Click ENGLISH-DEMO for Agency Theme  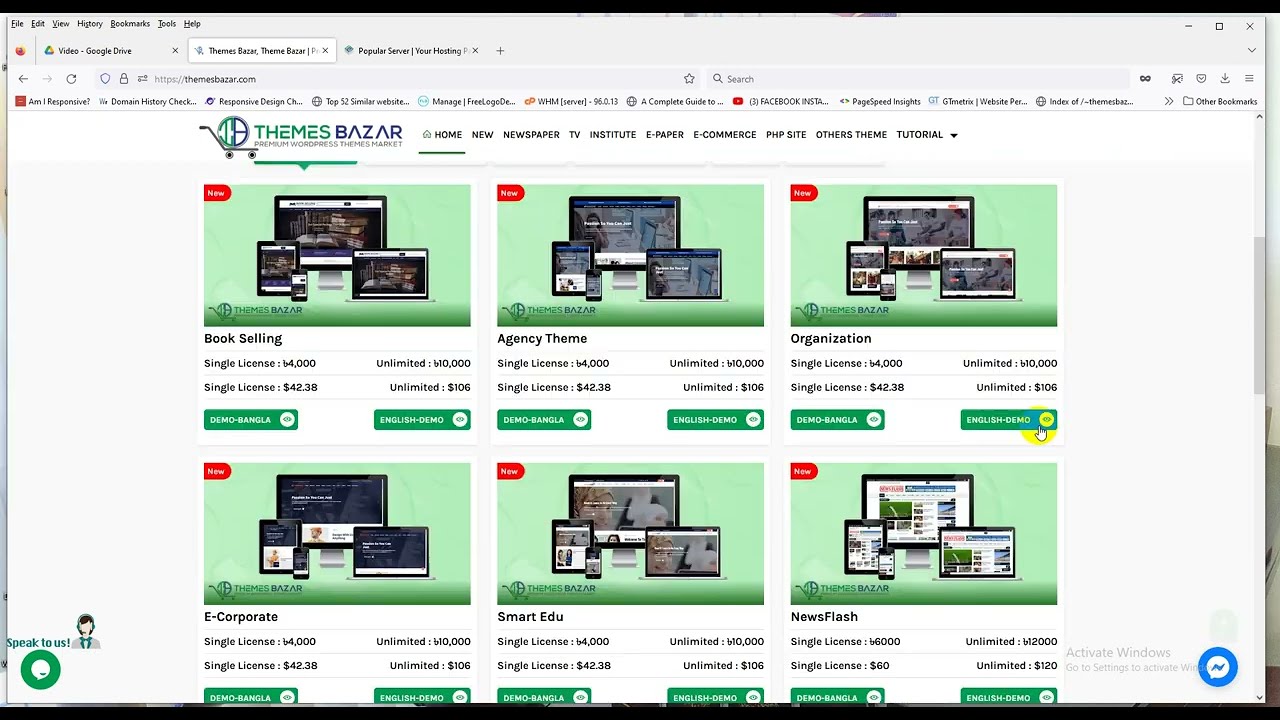716,420
